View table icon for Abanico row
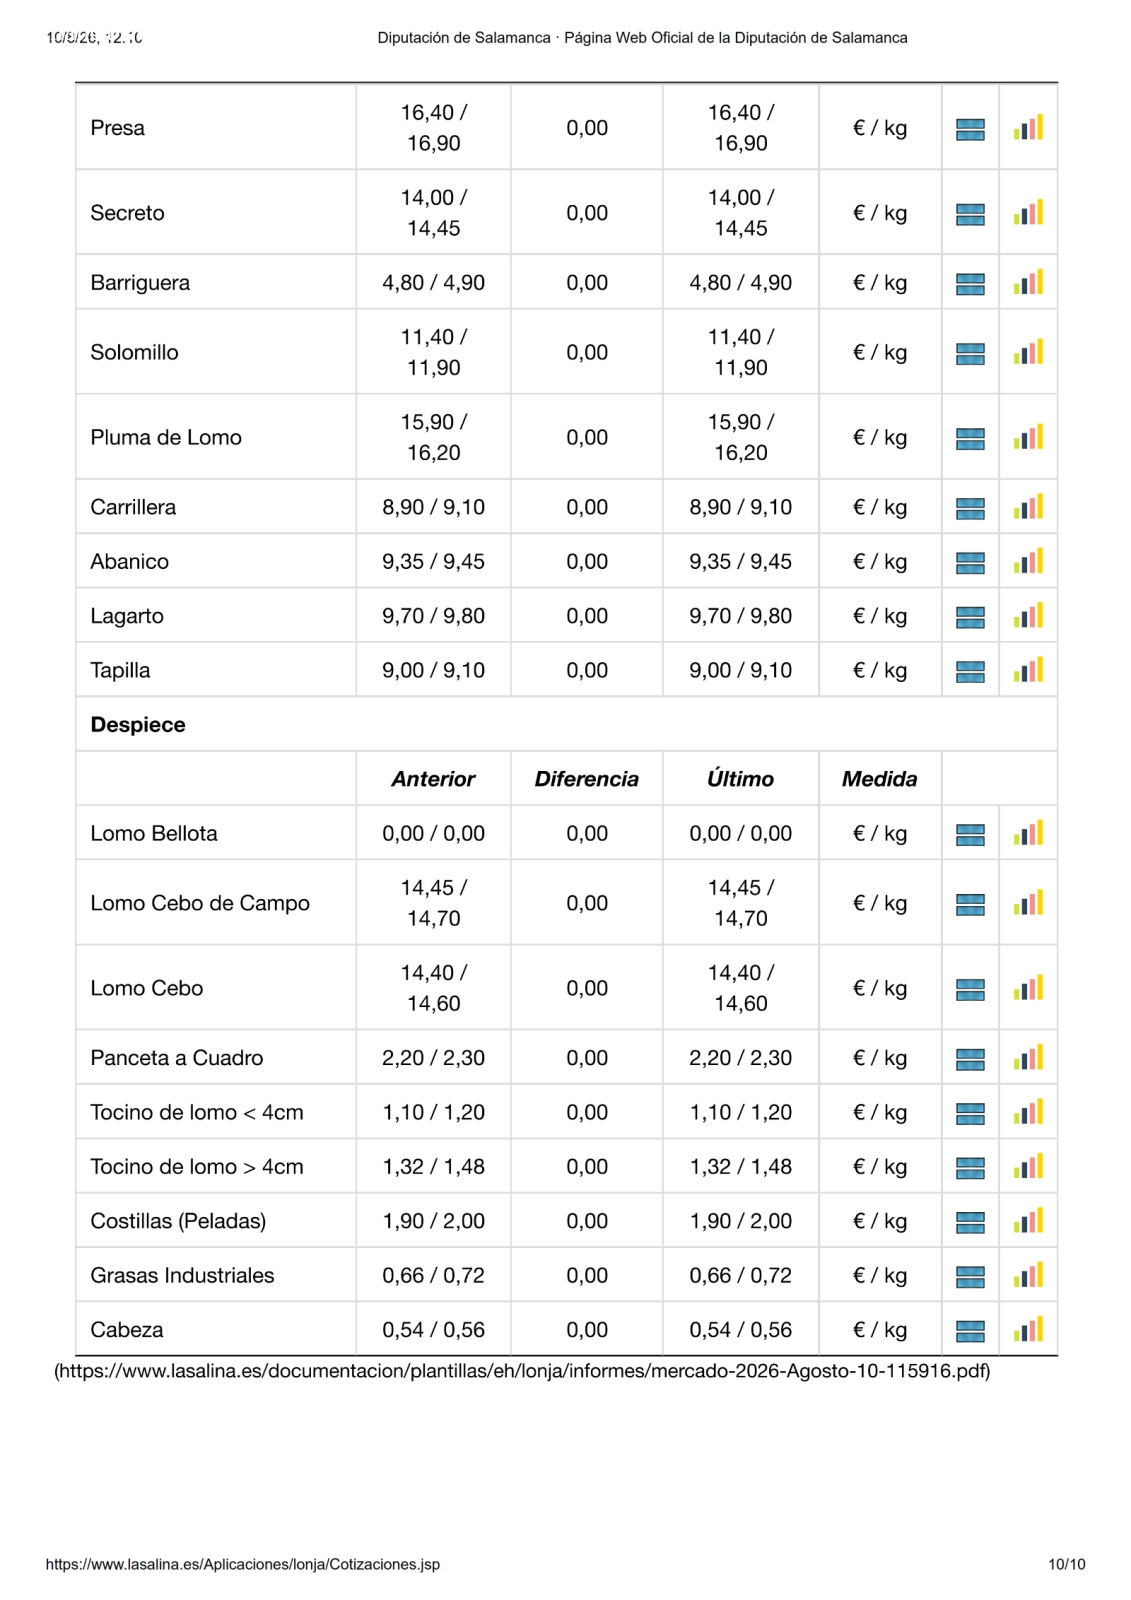The width and height of the screenshot is (1131, 1600). click(970, 563)
